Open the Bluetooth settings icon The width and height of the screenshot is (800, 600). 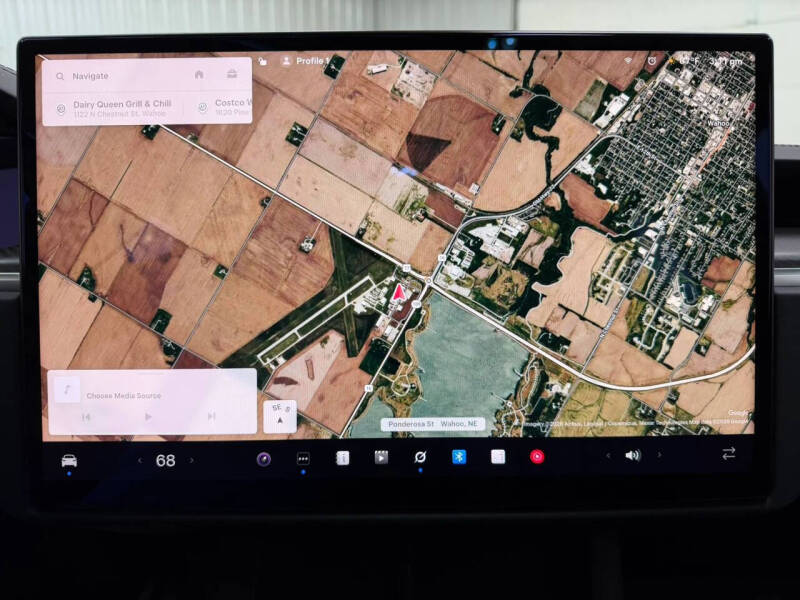click(459, 457)
